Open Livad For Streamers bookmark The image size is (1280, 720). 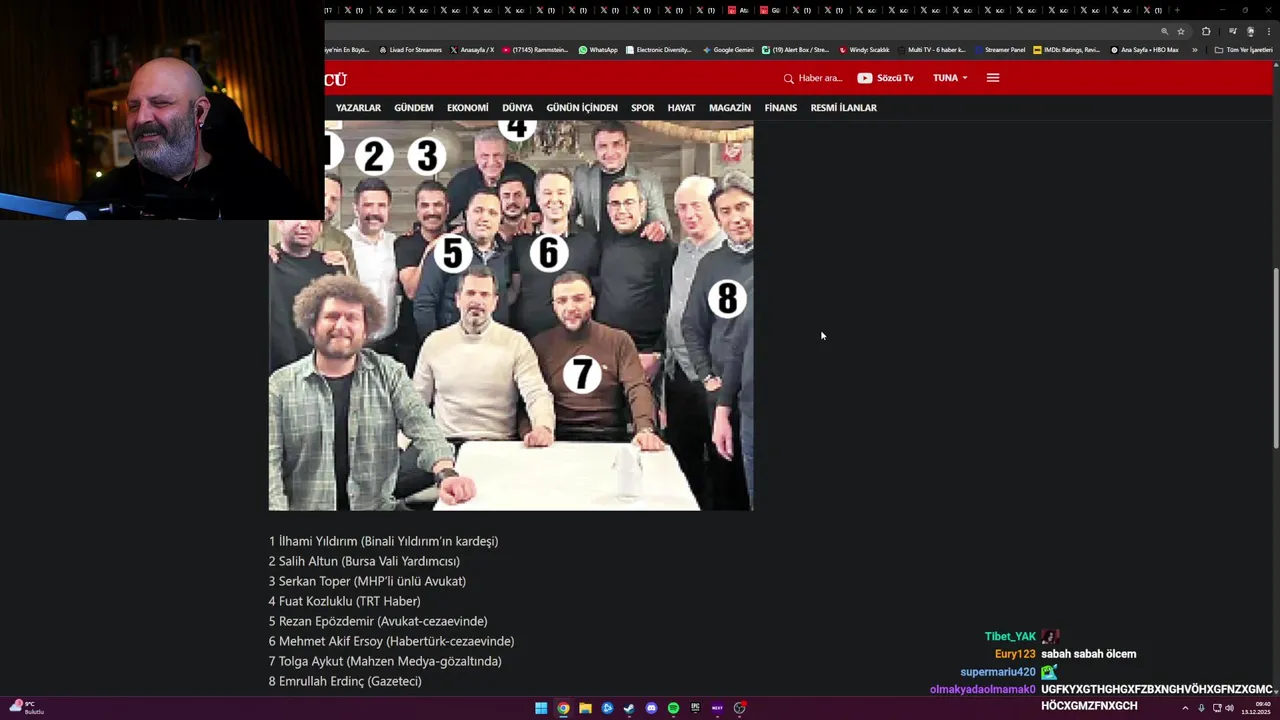(x=410, y=50)
